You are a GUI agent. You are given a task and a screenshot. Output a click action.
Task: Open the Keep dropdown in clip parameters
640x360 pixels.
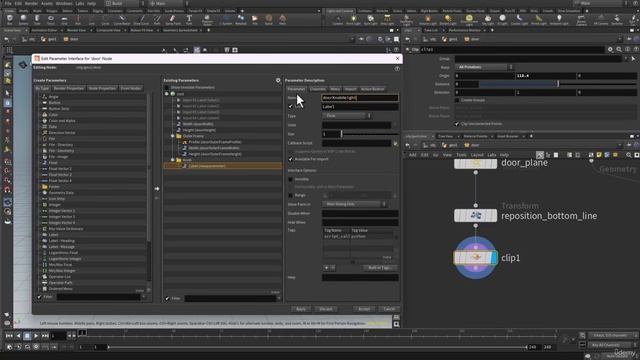[x=484, y=67]
